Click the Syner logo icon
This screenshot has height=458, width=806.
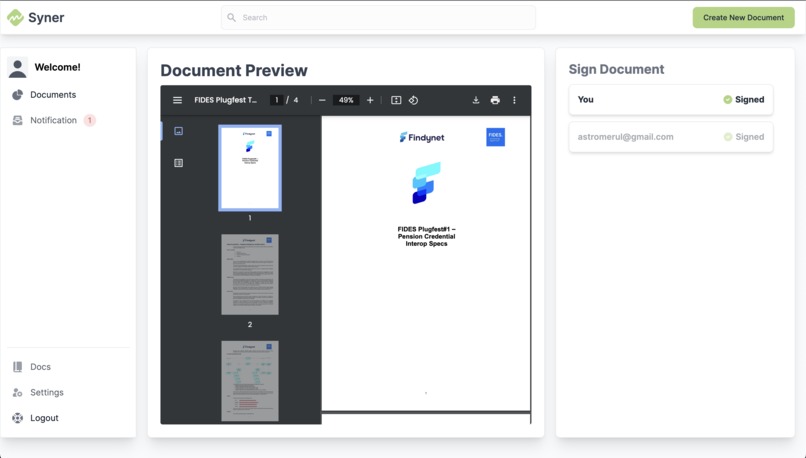(15, 17)
